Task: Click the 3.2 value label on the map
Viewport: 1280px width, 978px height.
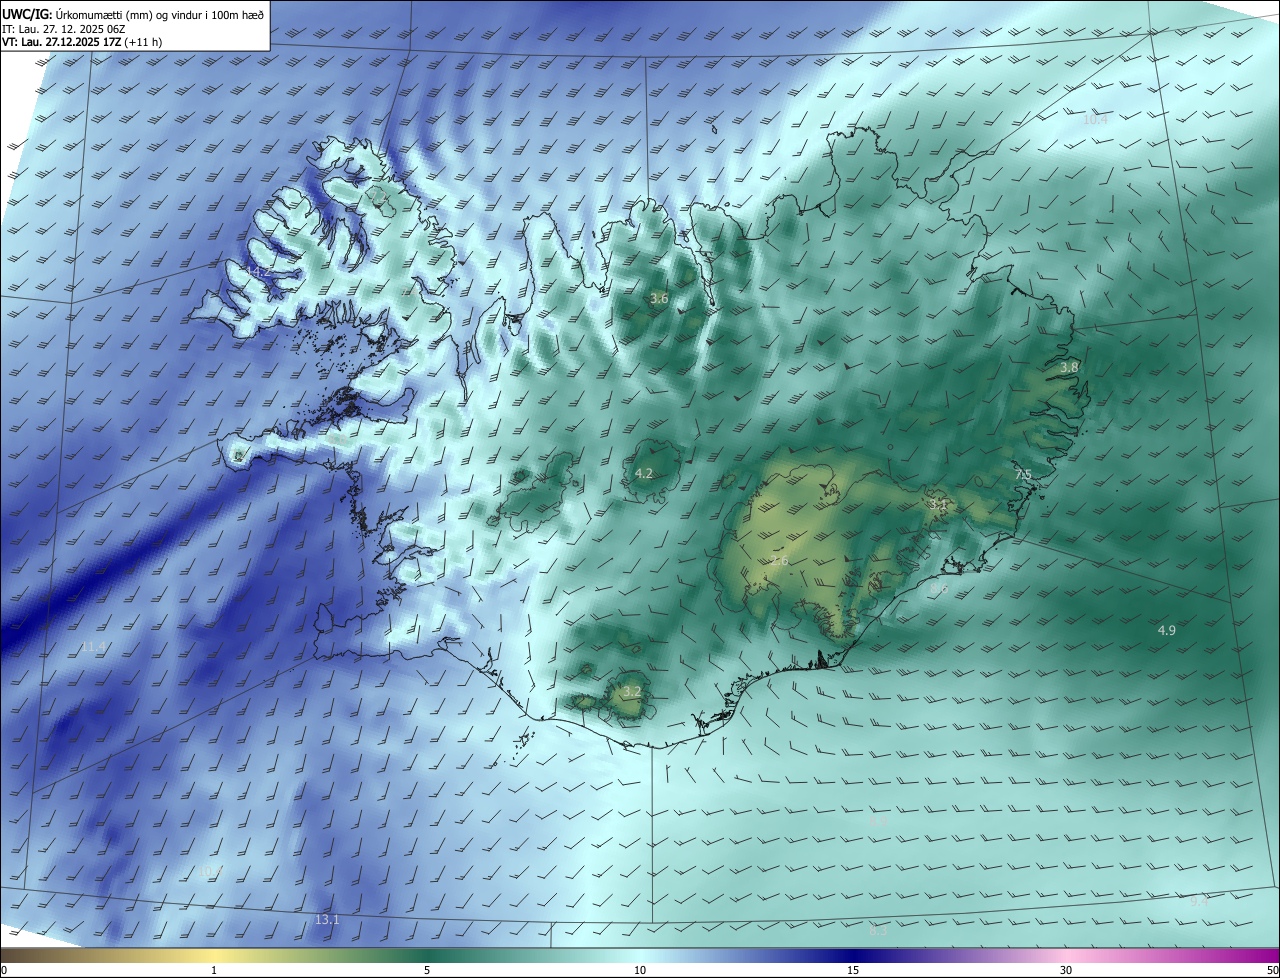Action: pyautogui.click(x=632, y=692)
